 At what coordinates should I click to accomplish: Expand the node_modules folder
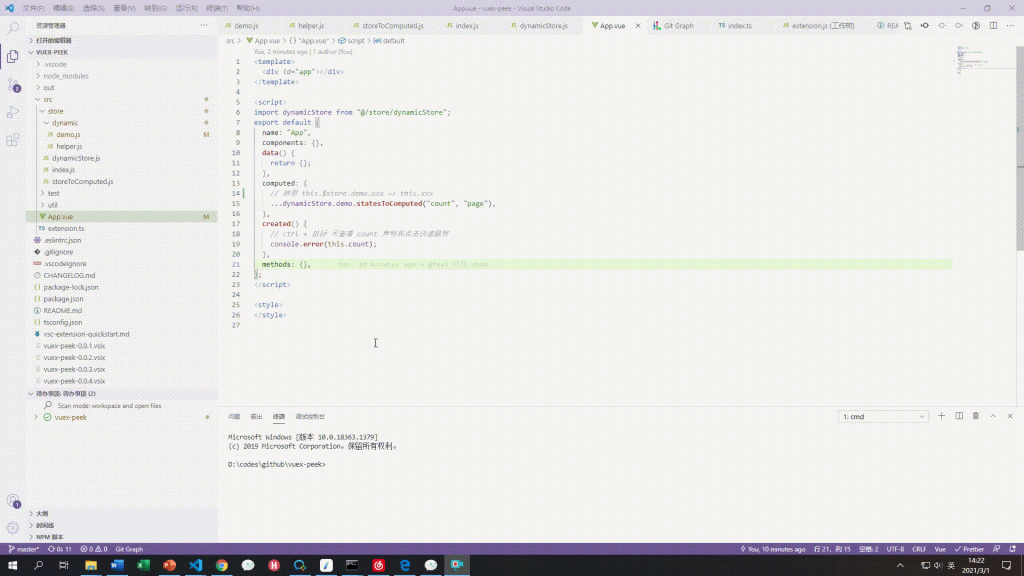click(x=65, y=76)
